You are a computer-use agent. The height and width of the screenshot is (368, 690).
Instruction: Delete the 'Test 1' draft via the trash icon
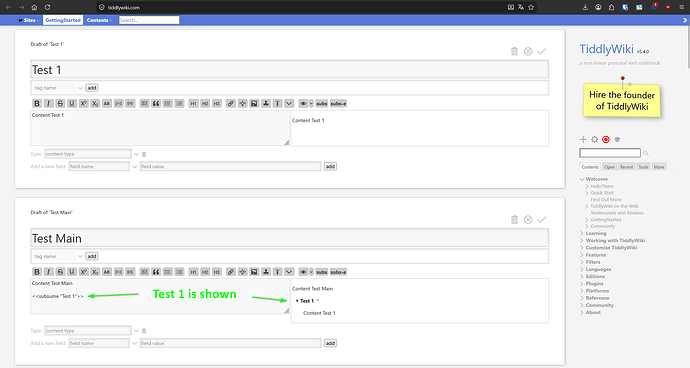click(514, 51)
